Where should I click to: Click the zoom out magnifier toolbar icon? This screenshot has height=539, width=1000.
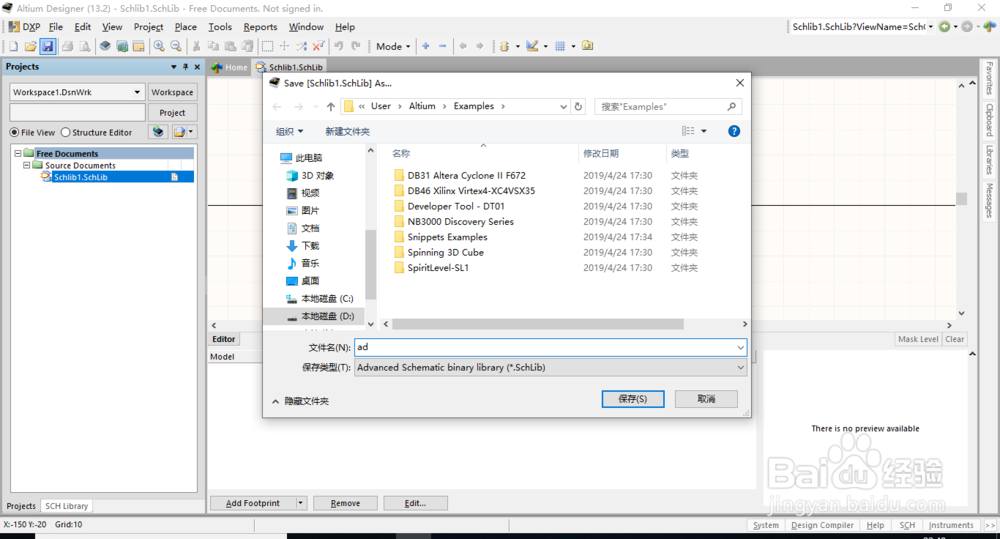pyautogui.click(x=176, y=46)
